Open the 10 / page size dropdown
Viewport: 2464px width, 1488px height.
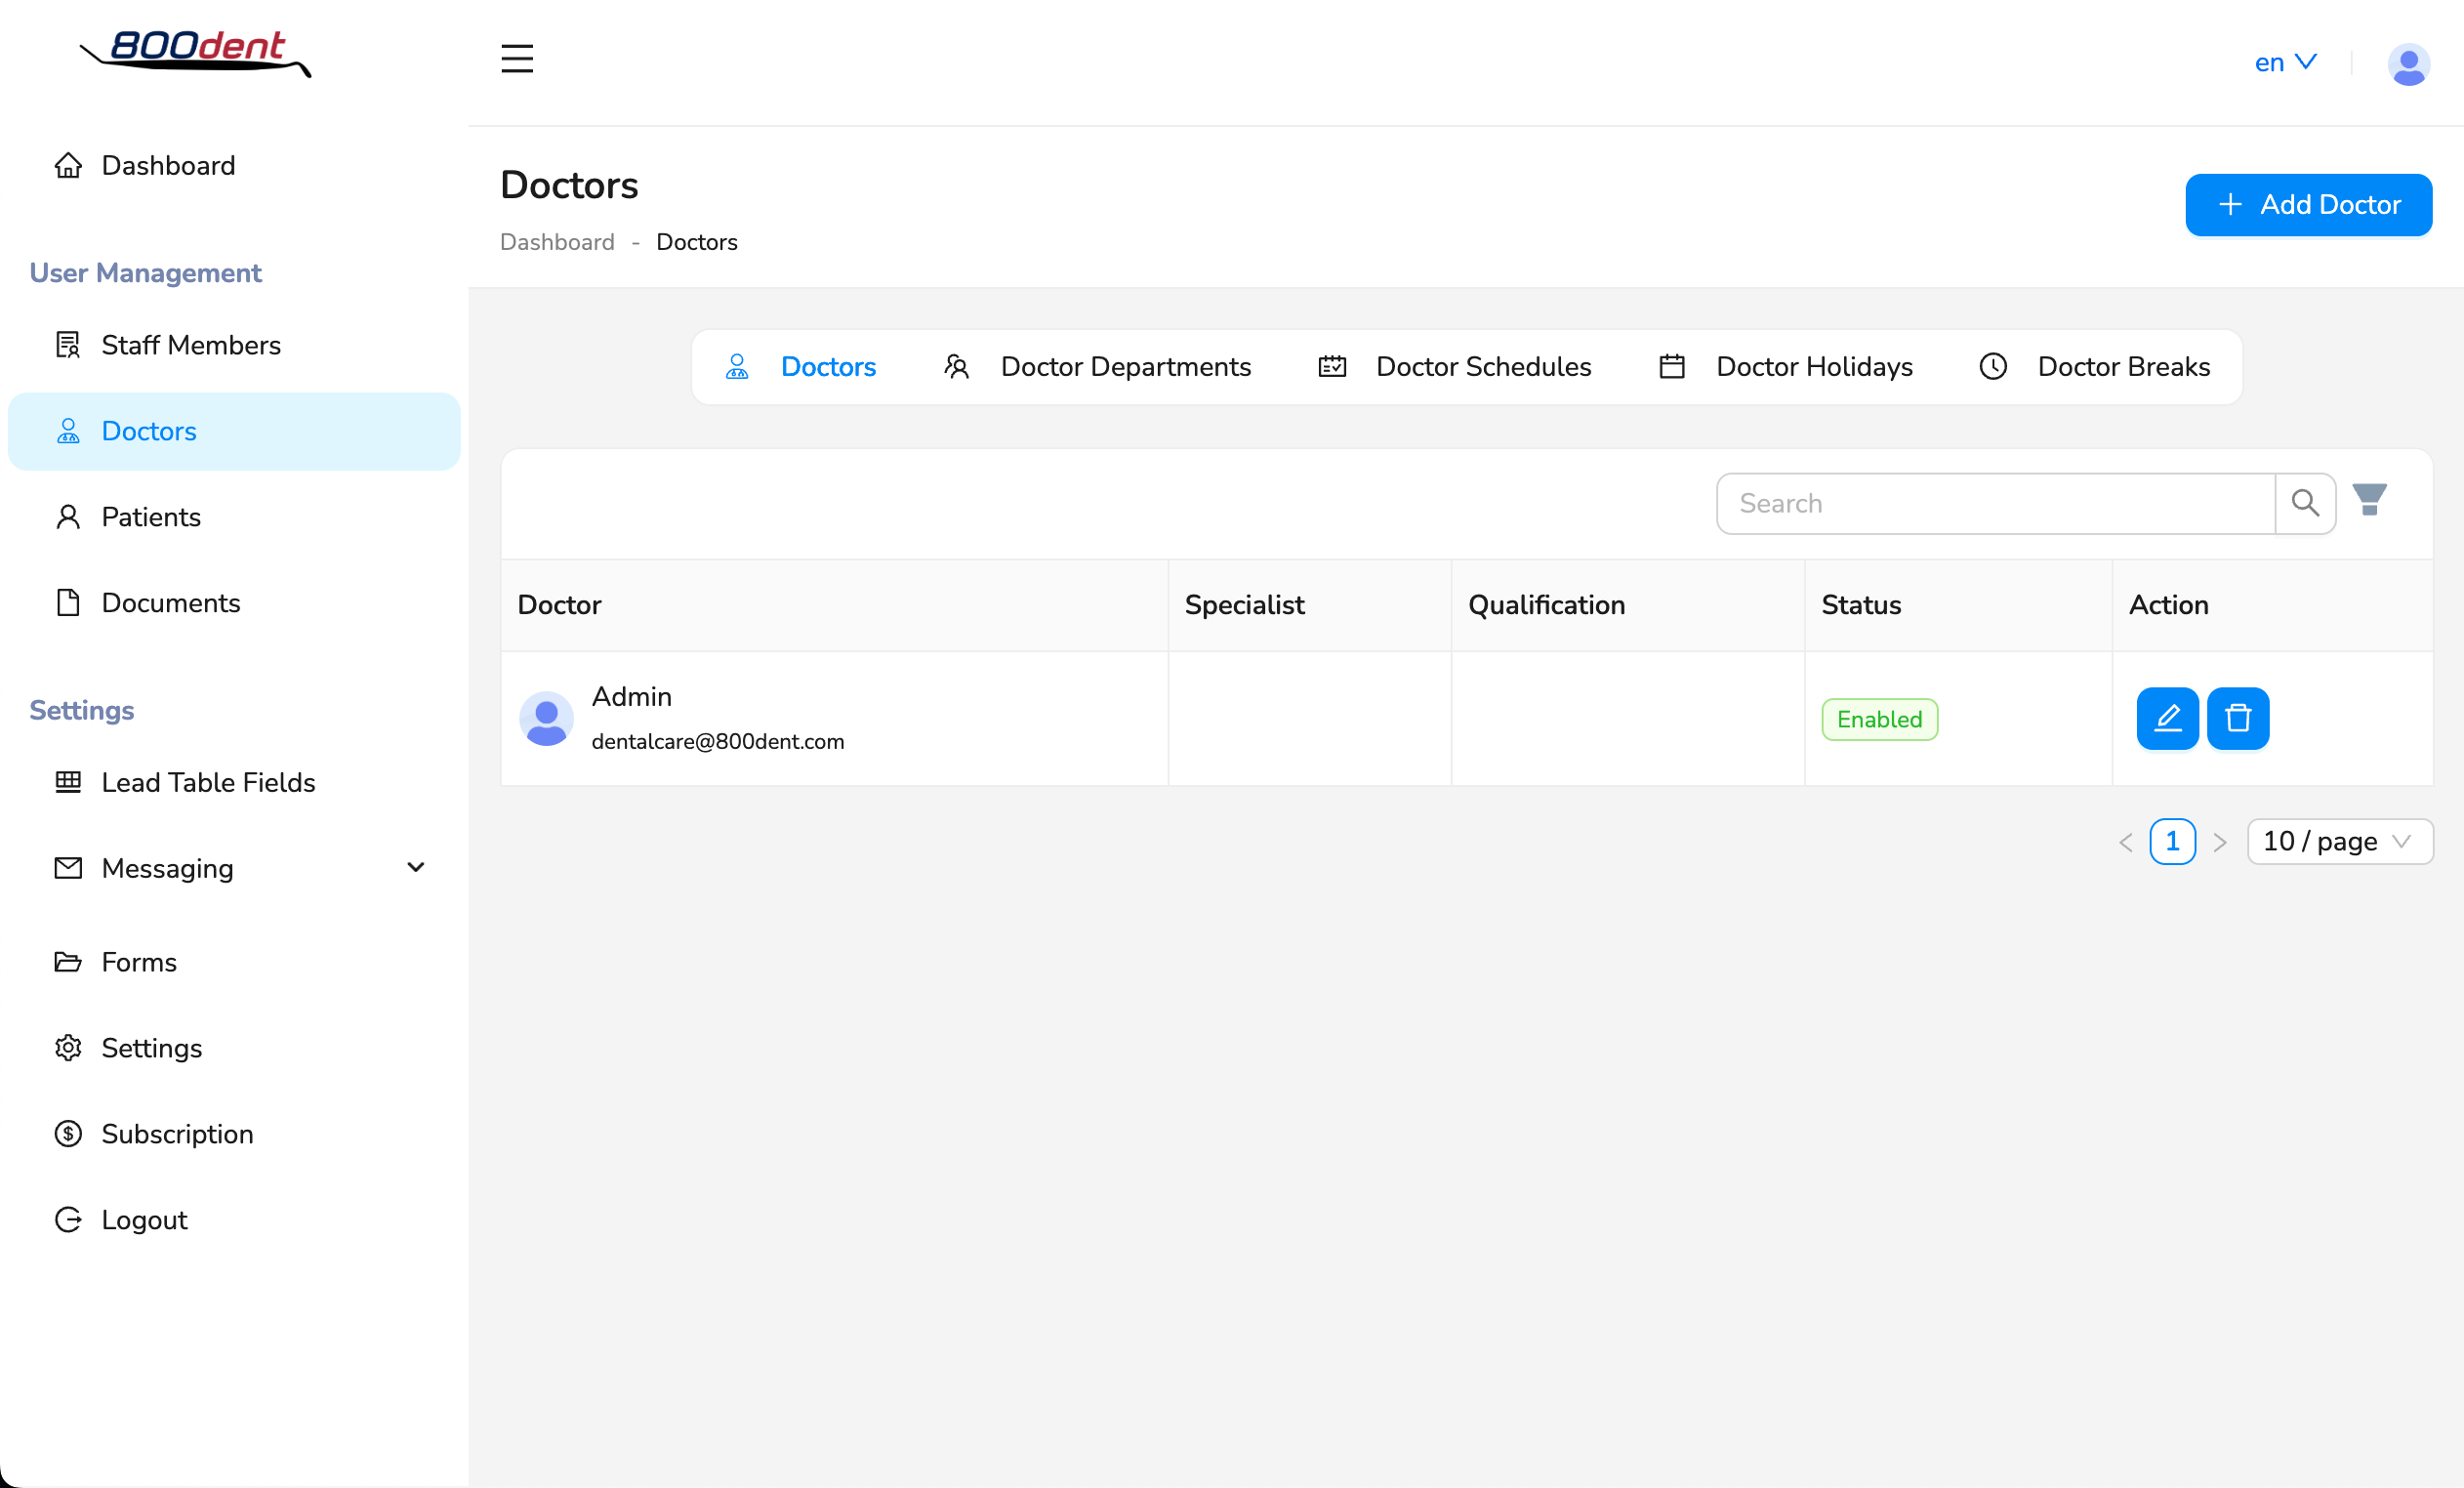click(x=2338, y=841)
